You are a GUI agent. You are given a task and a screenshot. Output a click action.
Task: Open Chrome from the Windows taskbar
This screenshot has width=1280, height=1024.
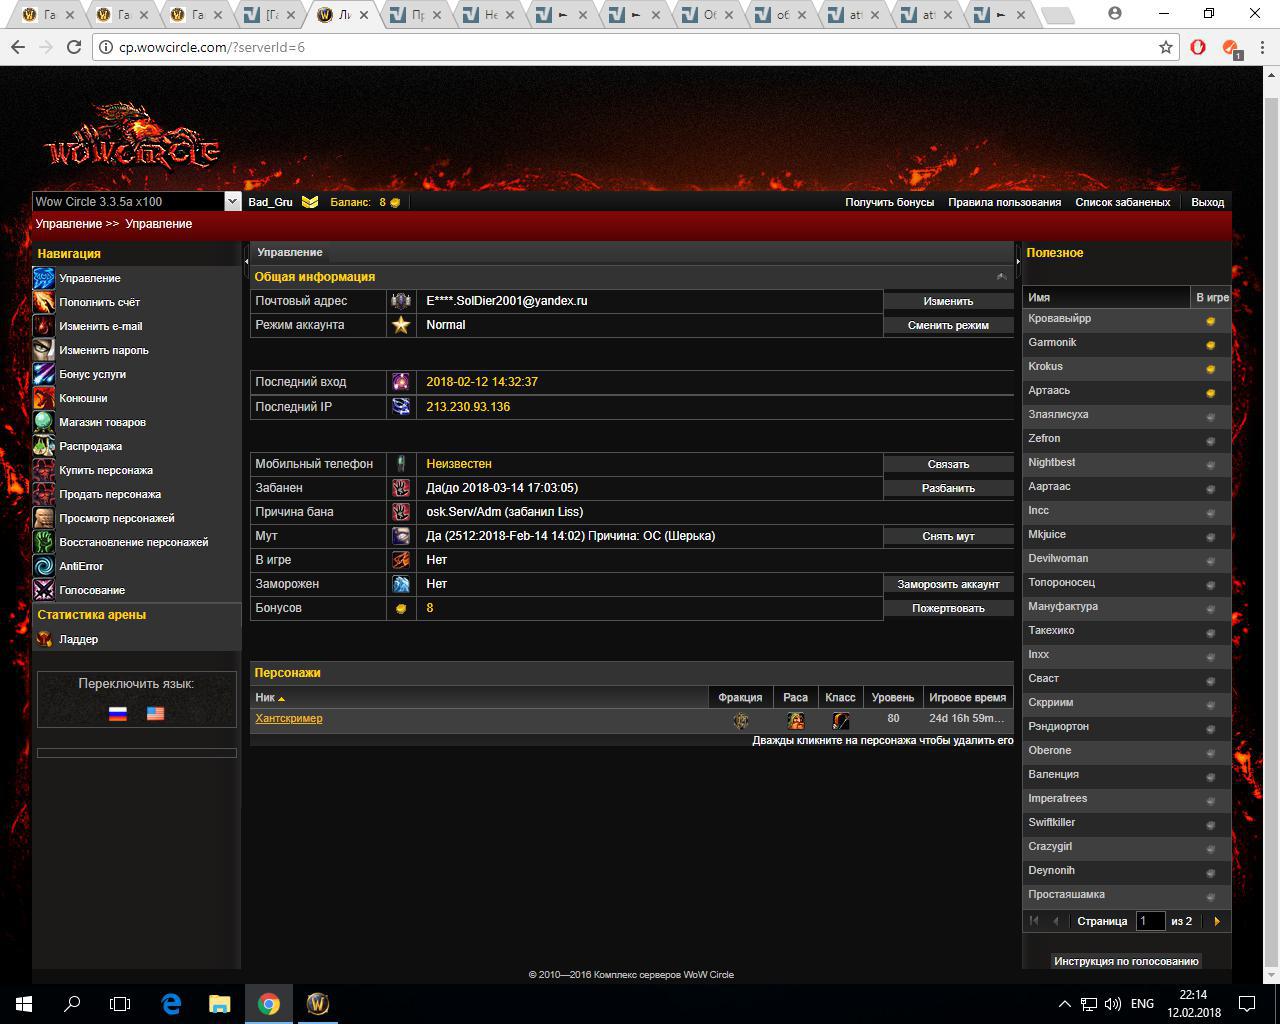click(x=269, y=1004)
